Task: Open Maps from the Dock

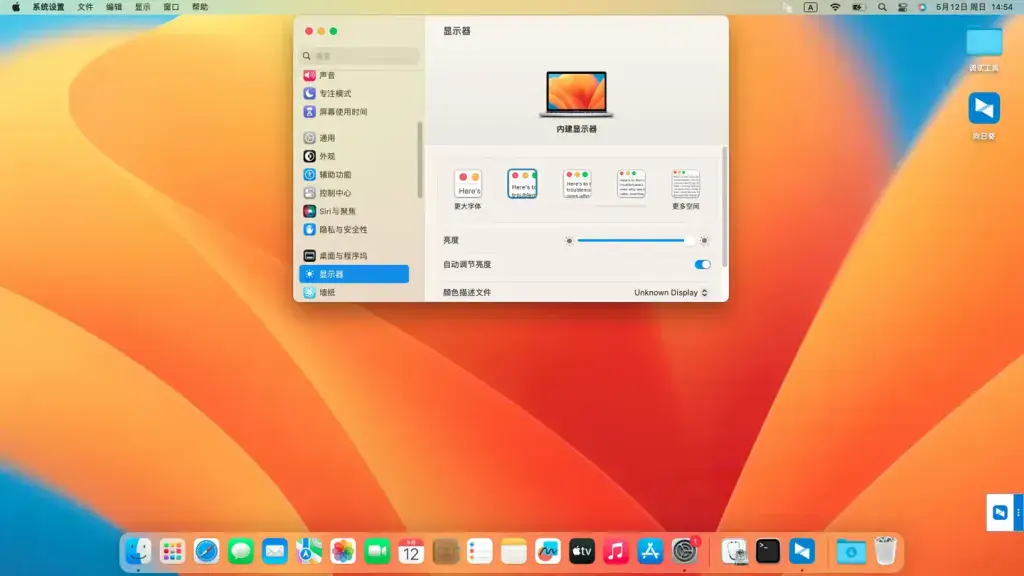Action: (x=309, y=552)
